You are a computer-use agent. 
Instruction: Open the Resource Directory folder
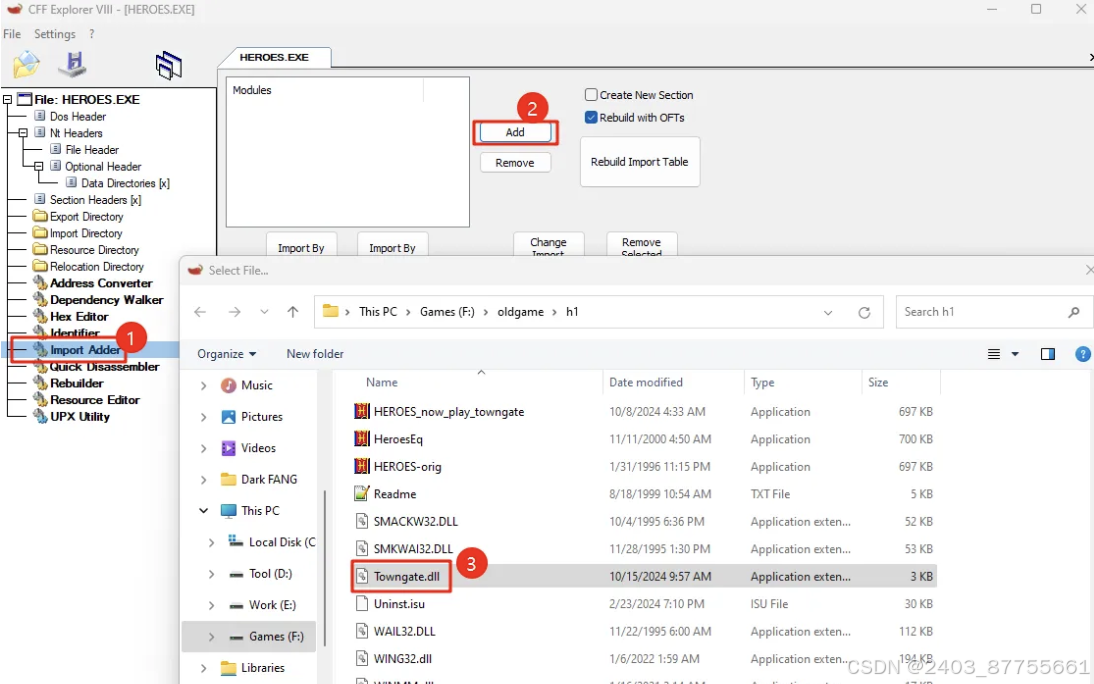(93, 250)
